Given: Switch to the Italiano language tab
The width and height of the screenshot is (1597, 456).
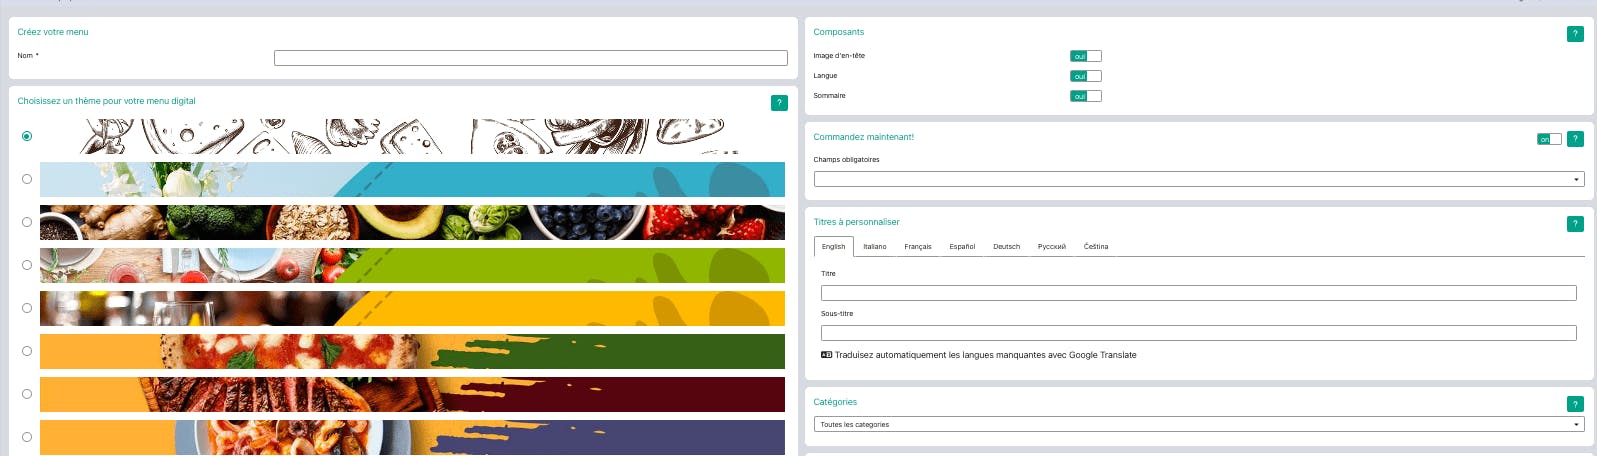Looking at the screenshot, I should coord(875,246).
